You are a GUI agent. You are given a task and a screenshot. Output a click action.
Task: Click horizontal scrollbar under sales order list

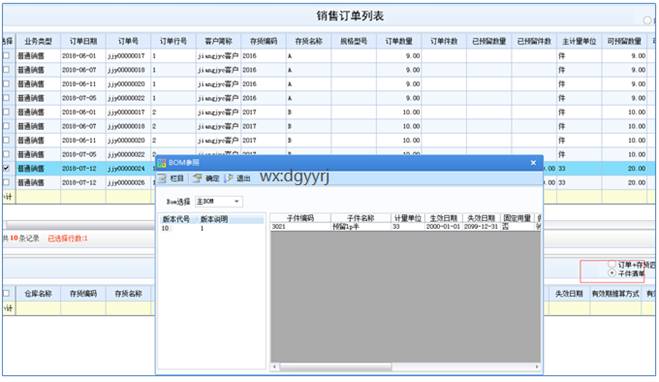point(80,225)
